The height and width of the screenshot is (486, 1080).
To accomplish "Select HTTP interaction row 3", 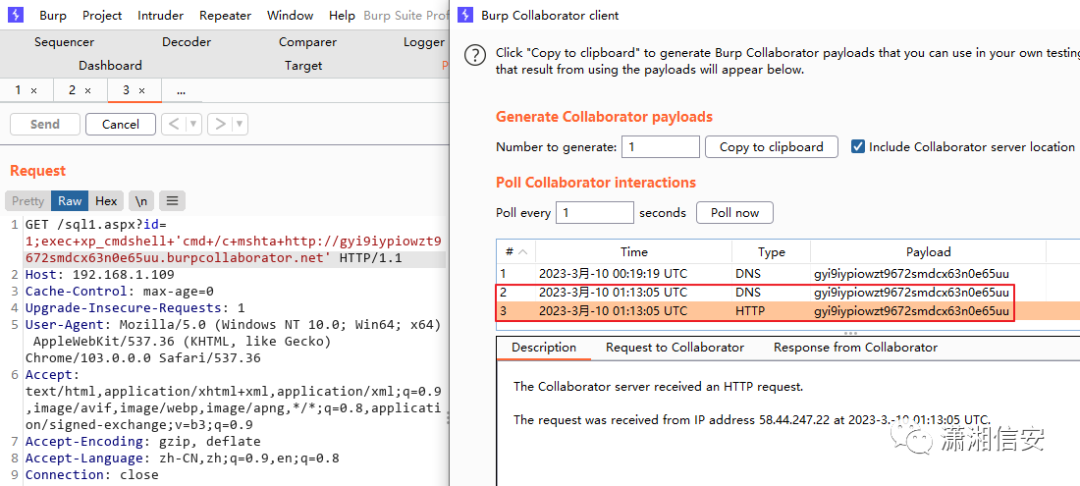I will (788, 311).
